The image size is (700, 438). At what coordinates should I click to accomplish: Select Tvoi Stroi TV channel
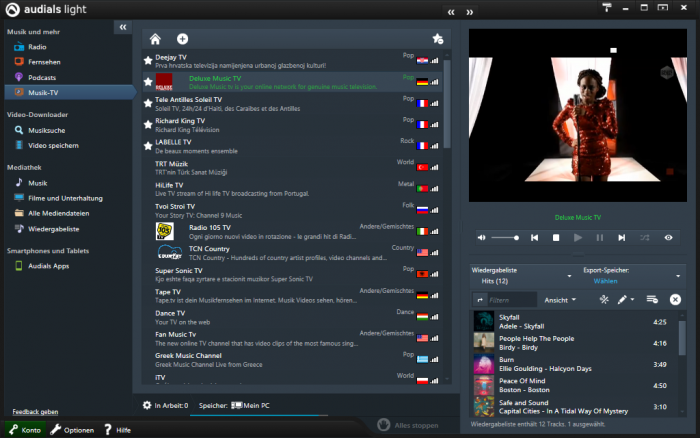coord(292,210)
